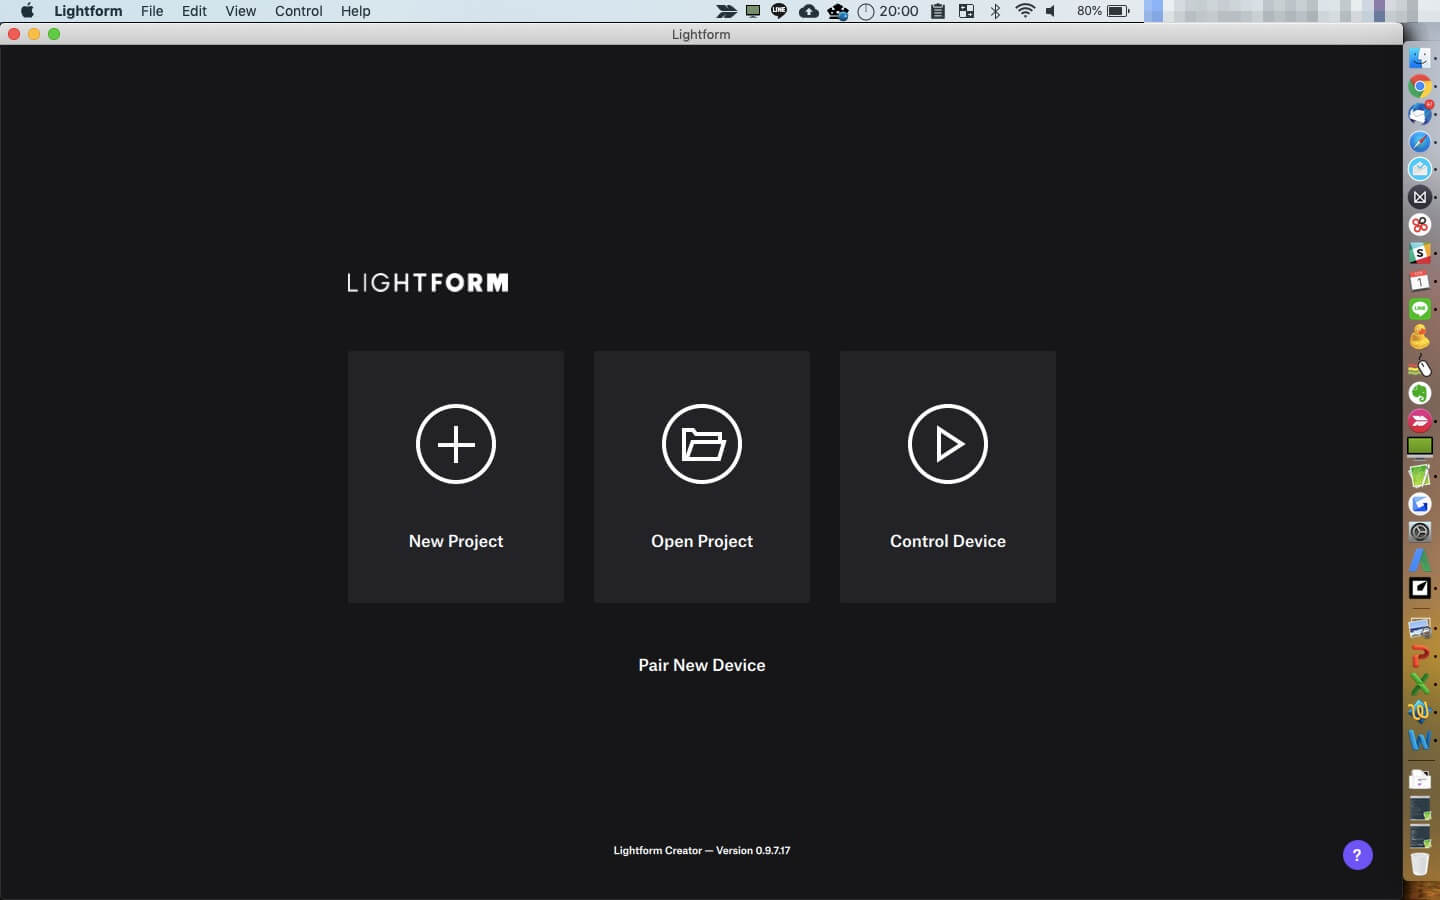Click the Lightform Creator version text

[x=702, y=850]
